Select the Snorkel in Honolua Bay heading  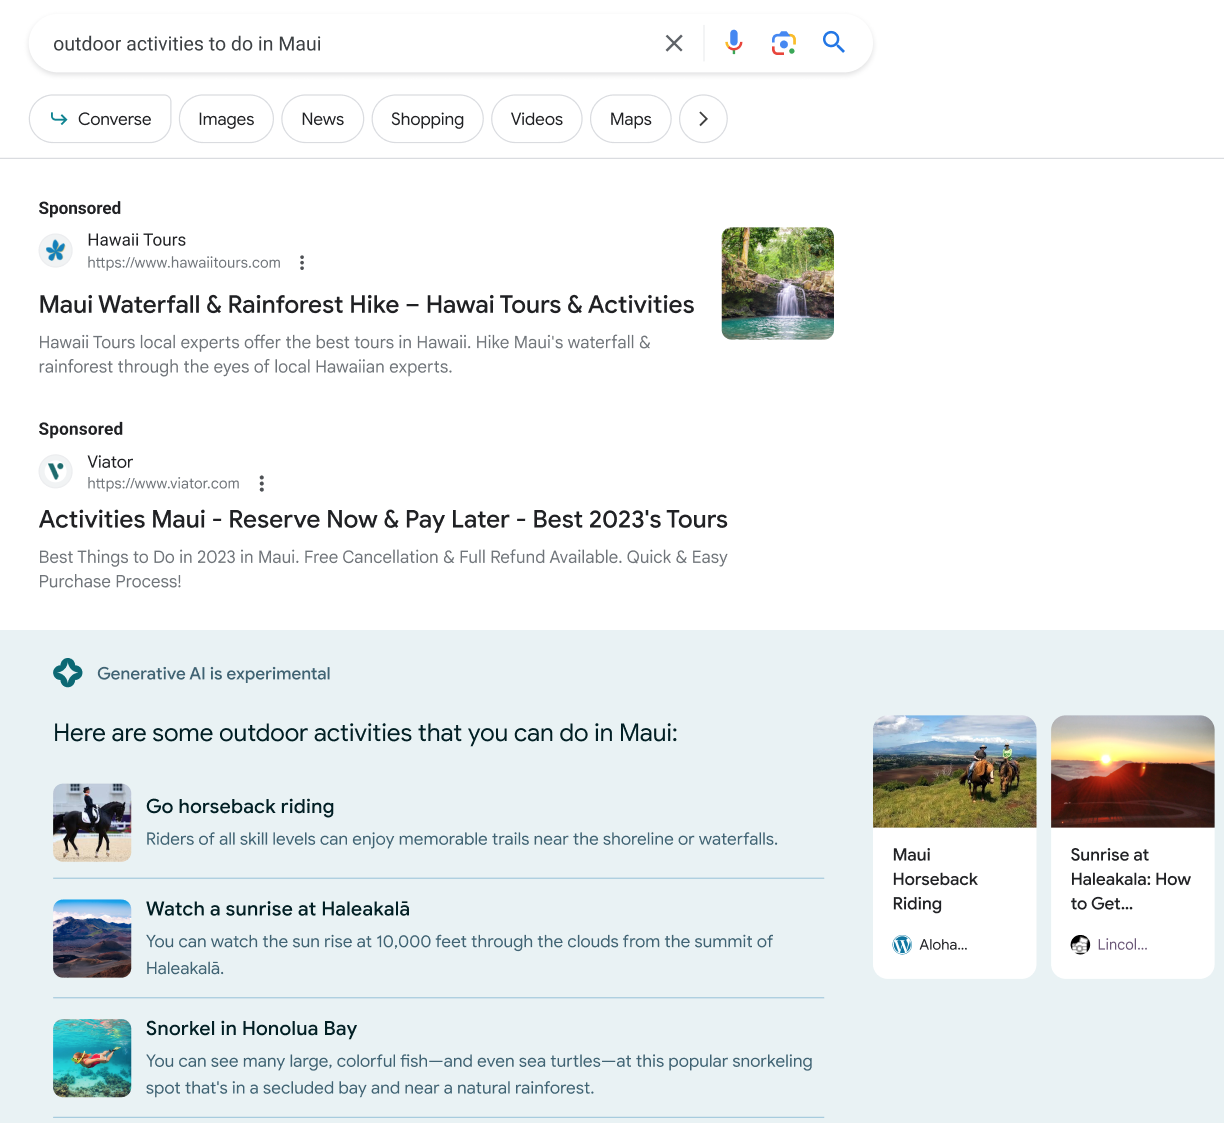251,1029
